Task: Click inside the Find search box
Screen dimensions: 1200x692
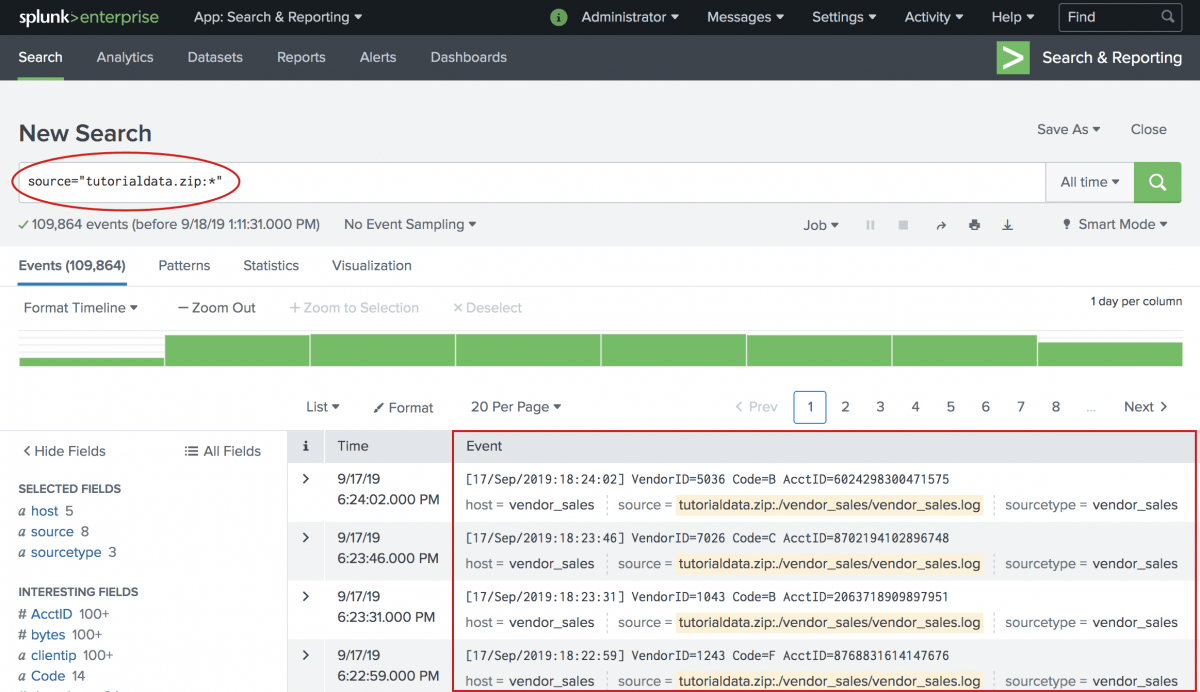Action: tap(1110, 17)
